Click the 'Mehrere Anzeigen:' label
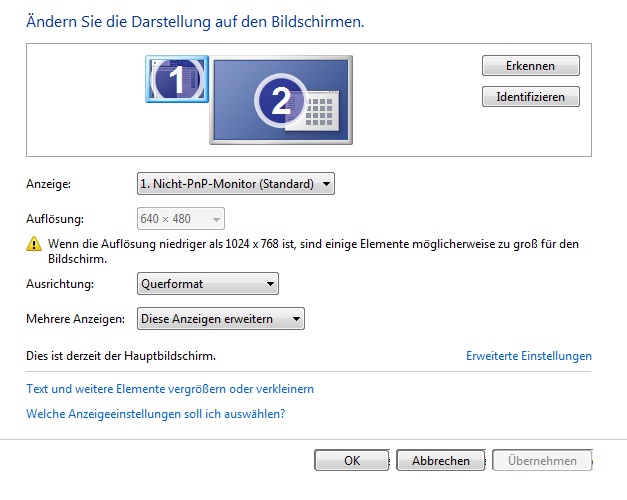Image resolution: width=627 pixels, height=500 pixels. (76, 319)
